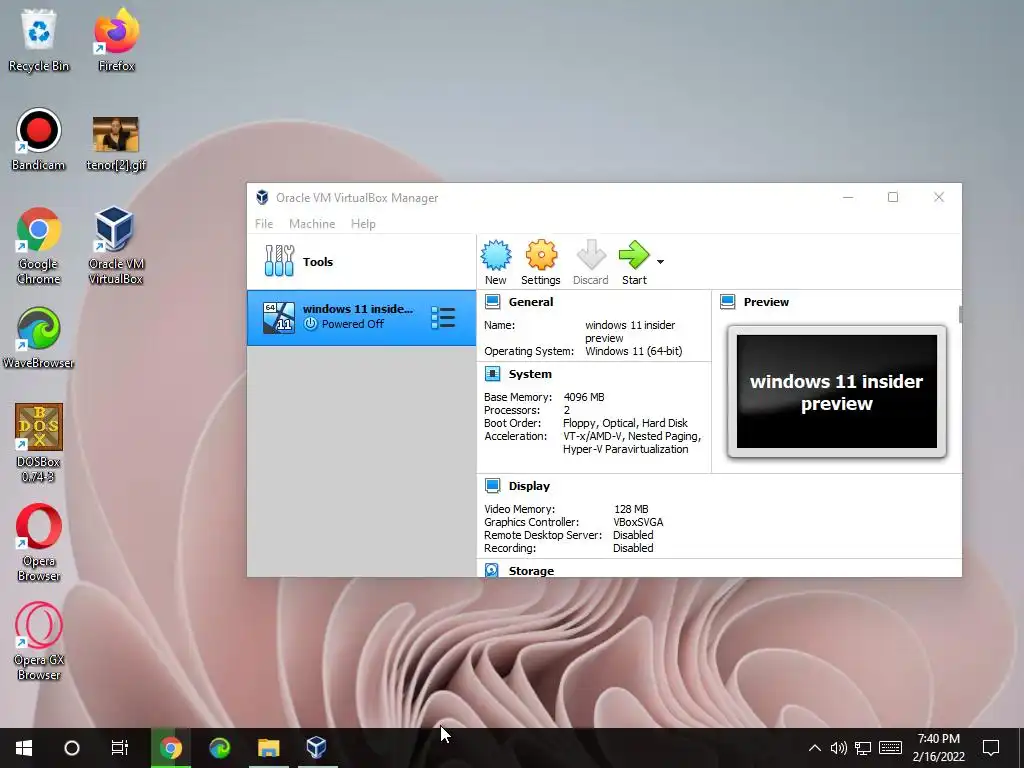Select the DOSBox 0.74-3 desktop shortcut

39,443
